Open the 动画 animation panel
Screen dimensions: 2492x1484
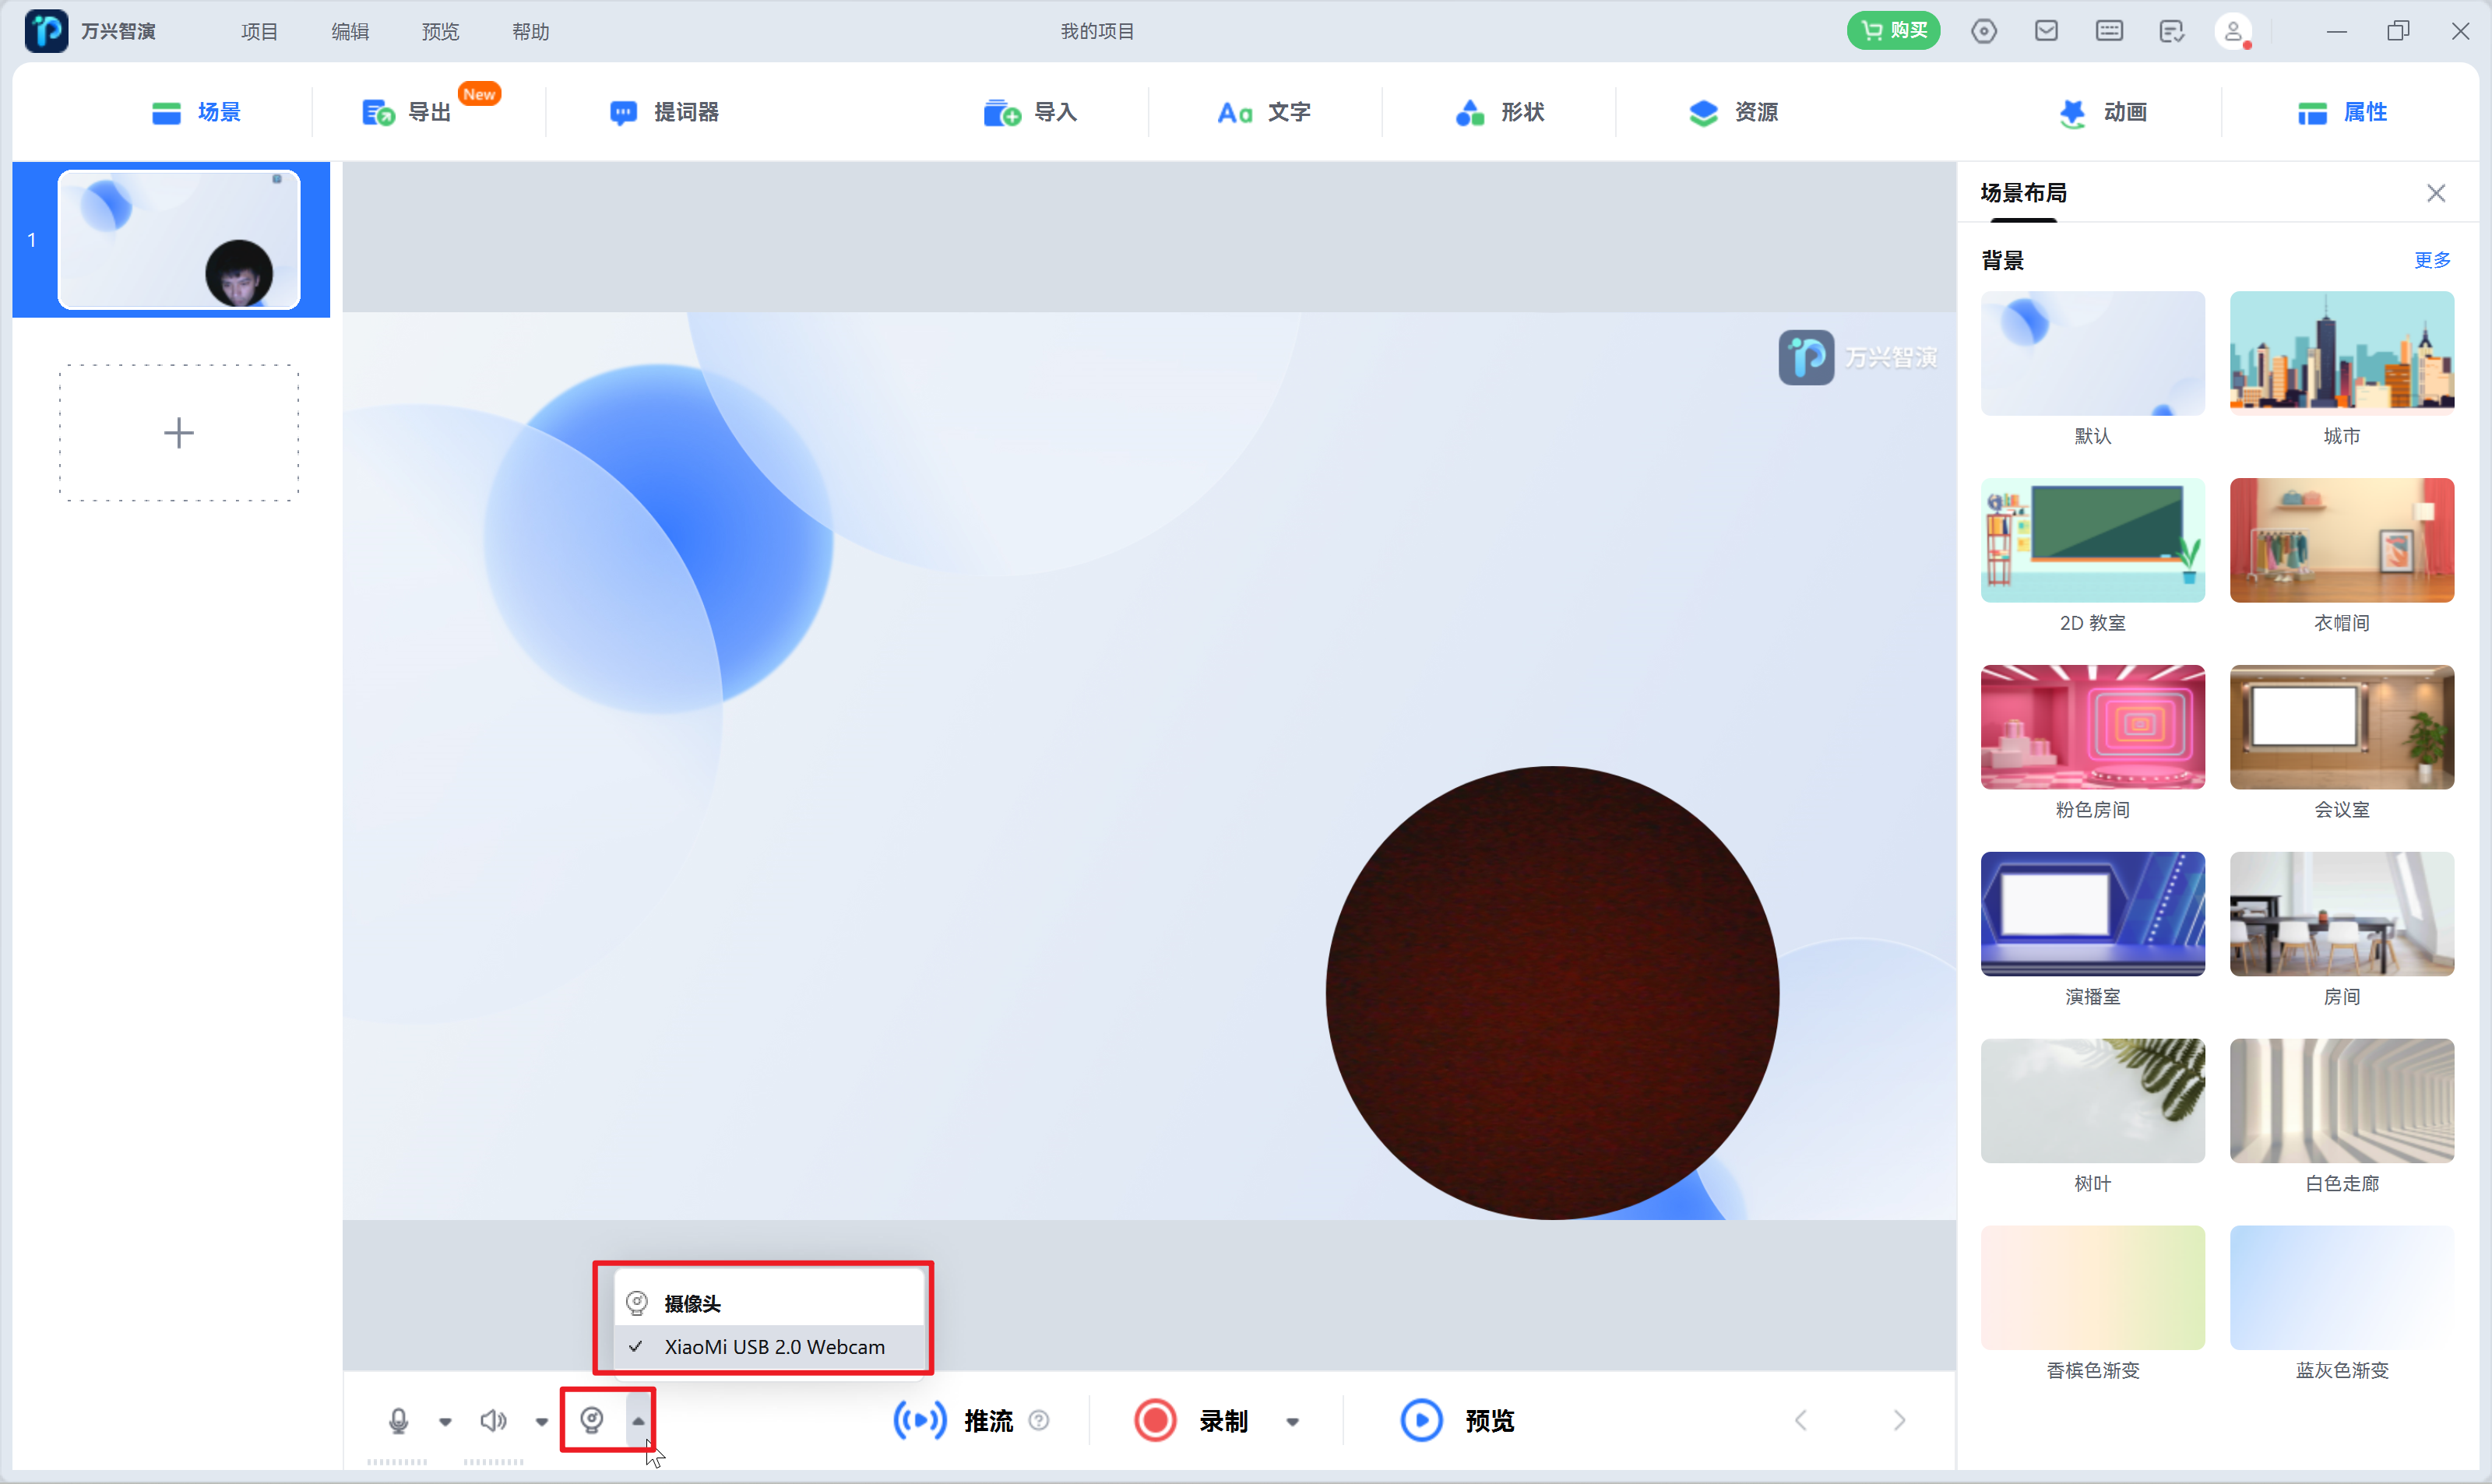tap(2103, 112)
